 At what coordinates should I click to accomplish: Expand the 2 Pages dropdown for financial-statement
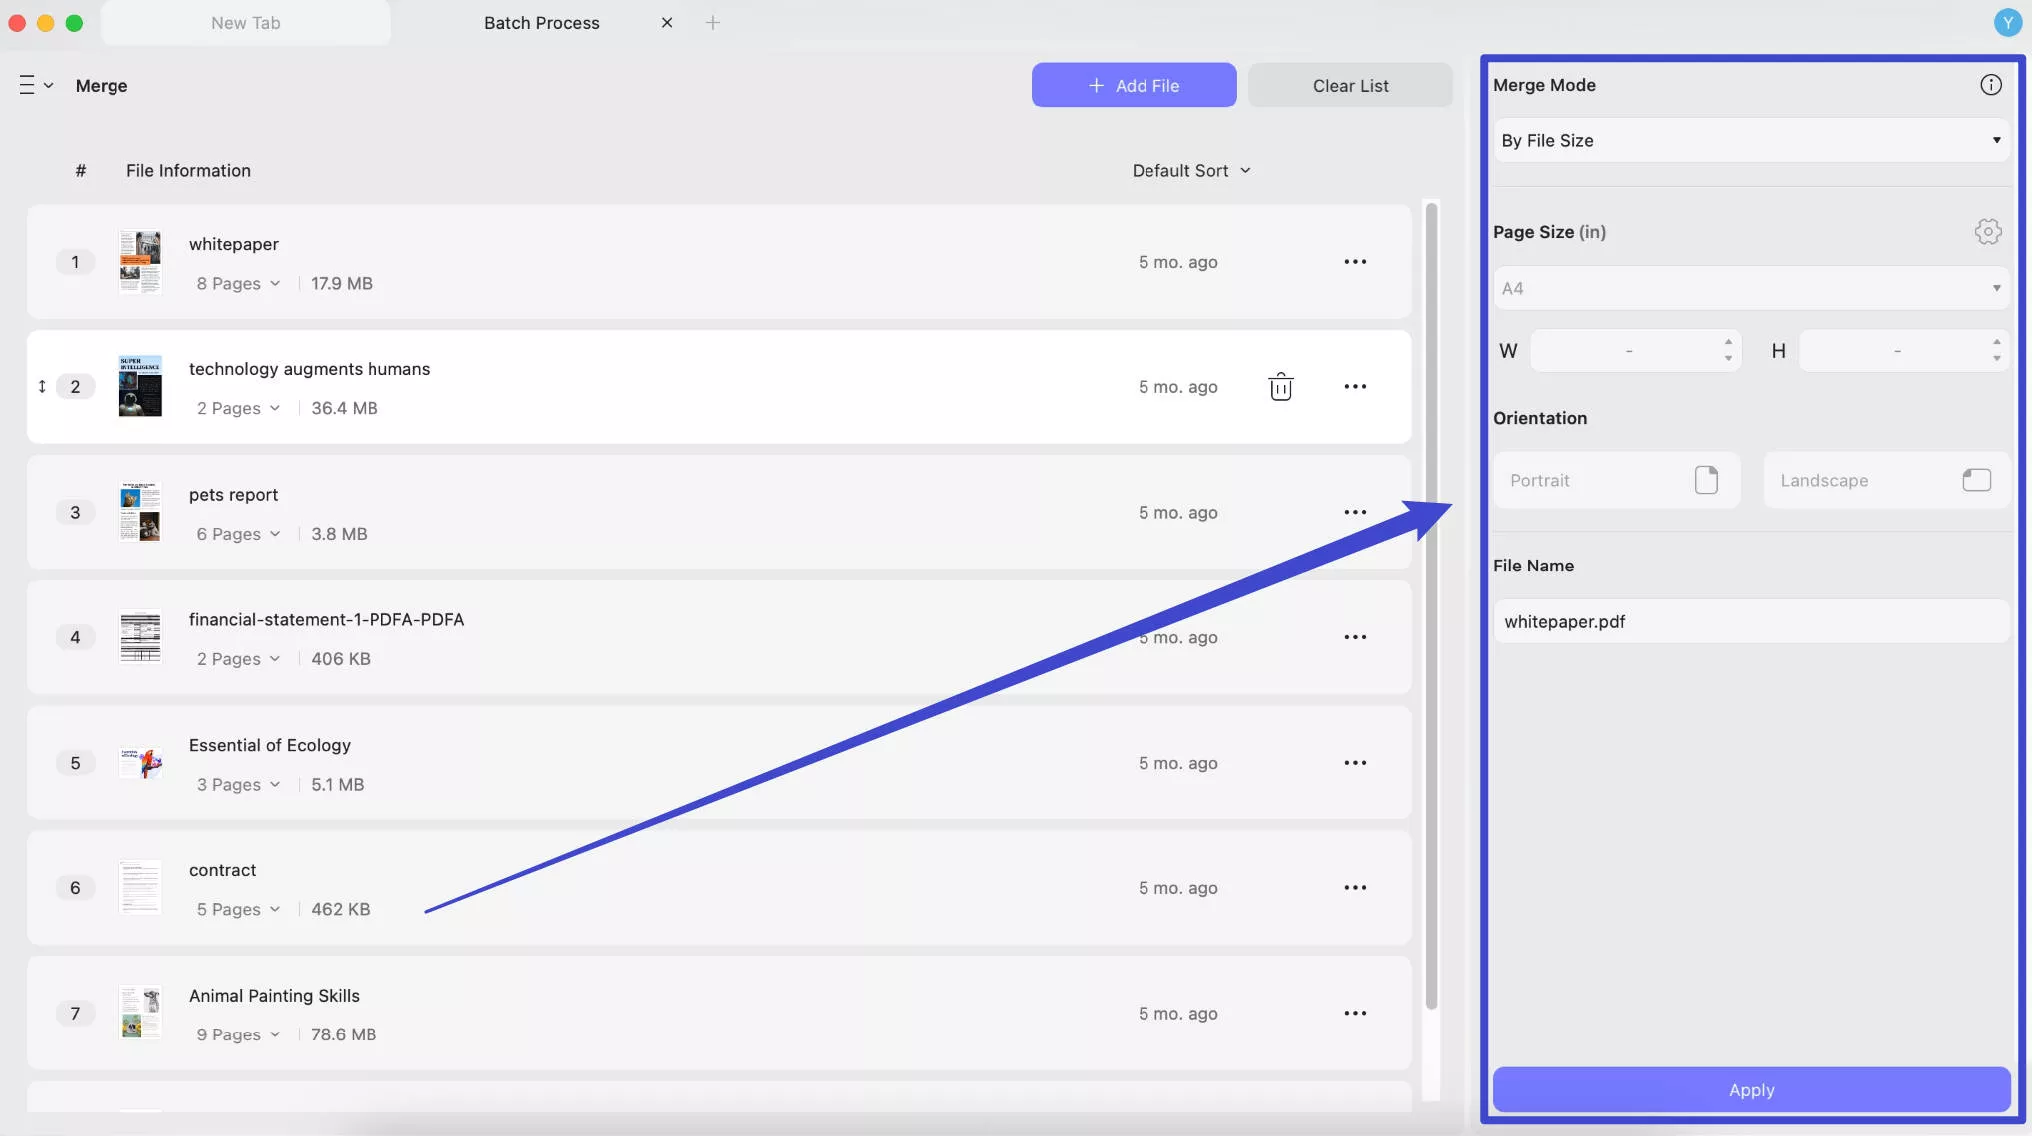[x=238, y=659]
